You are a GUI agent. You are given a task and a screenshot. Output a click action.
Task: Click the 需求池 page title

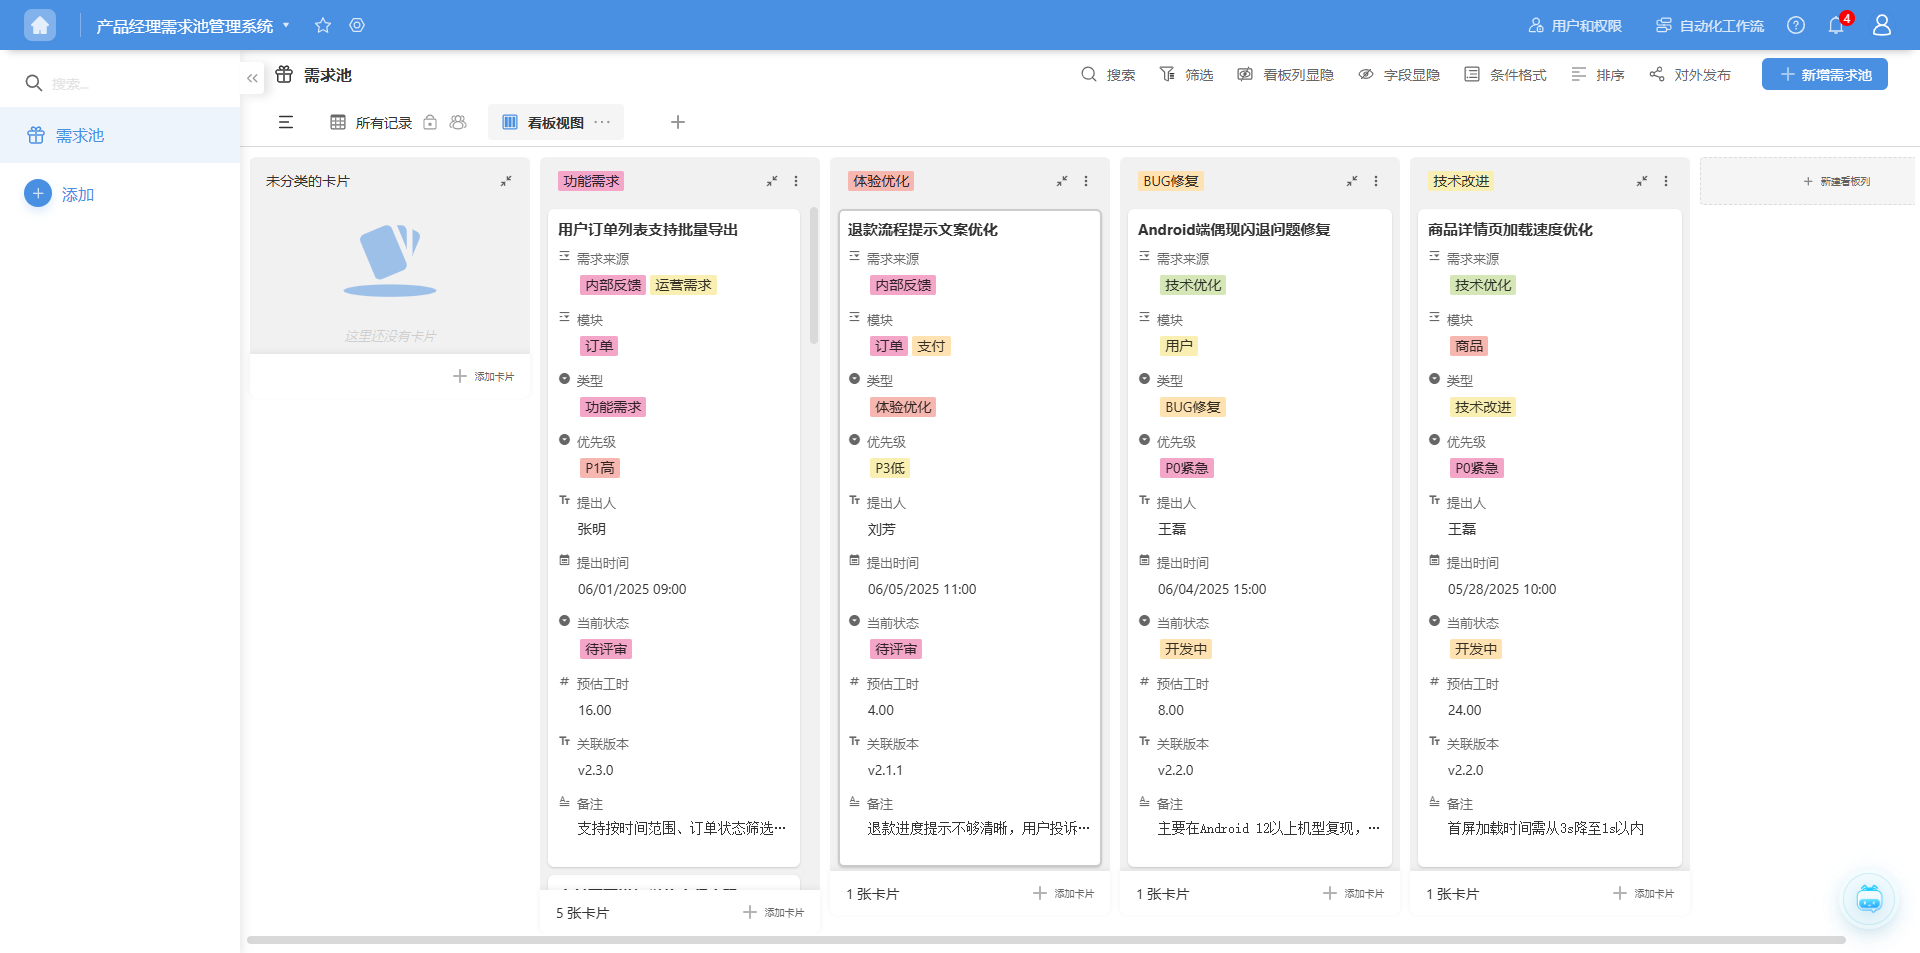[x=328, y=75]
